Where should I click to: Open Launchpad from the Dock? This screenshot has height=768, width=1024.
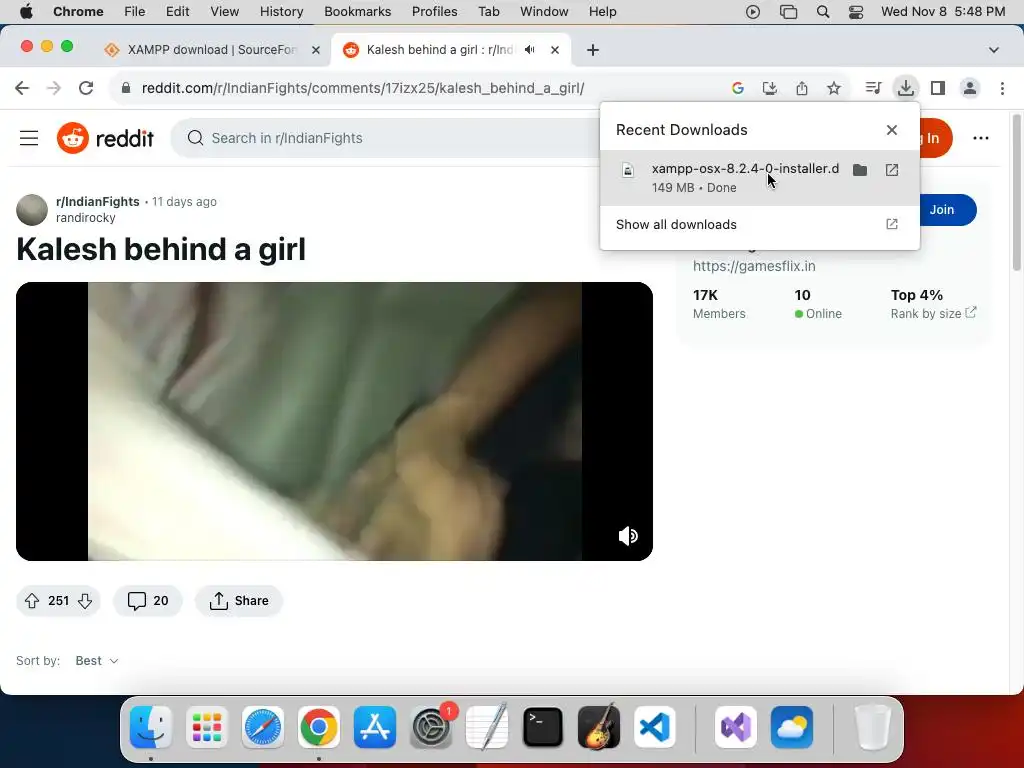[x=207, y=727]
